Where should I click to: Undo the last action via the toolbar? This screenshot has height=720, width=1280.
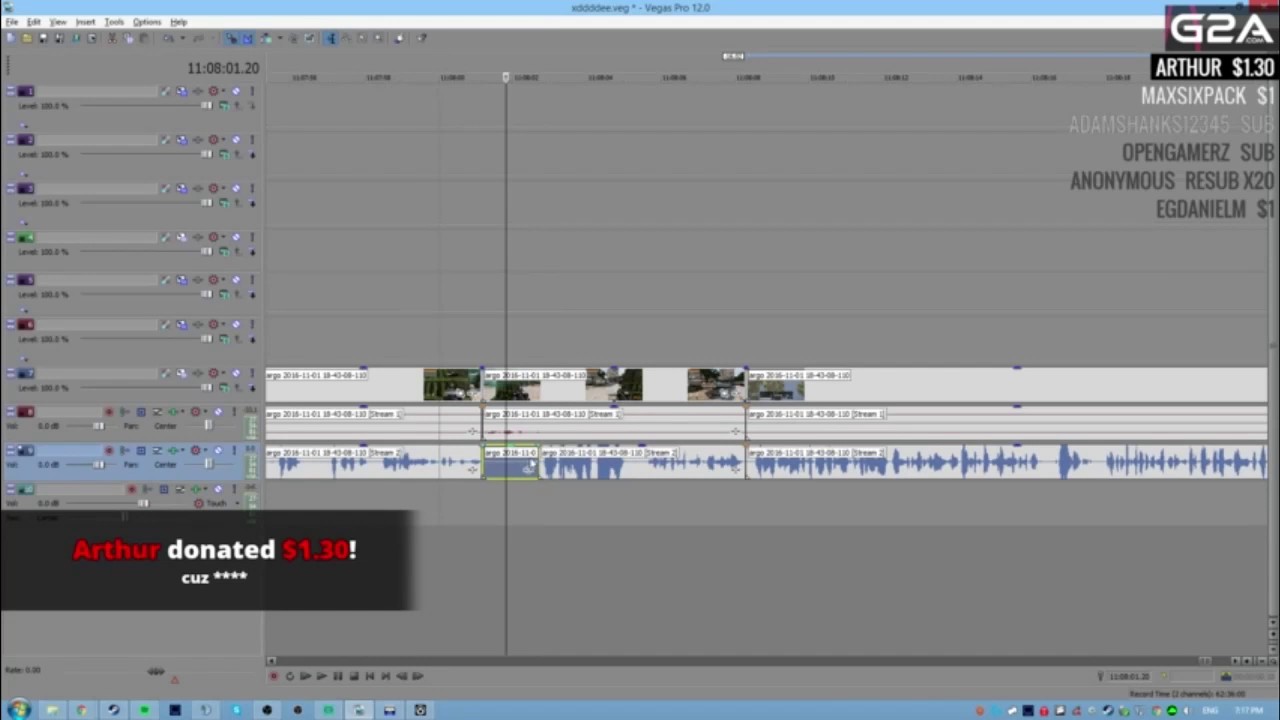point(168,38)
